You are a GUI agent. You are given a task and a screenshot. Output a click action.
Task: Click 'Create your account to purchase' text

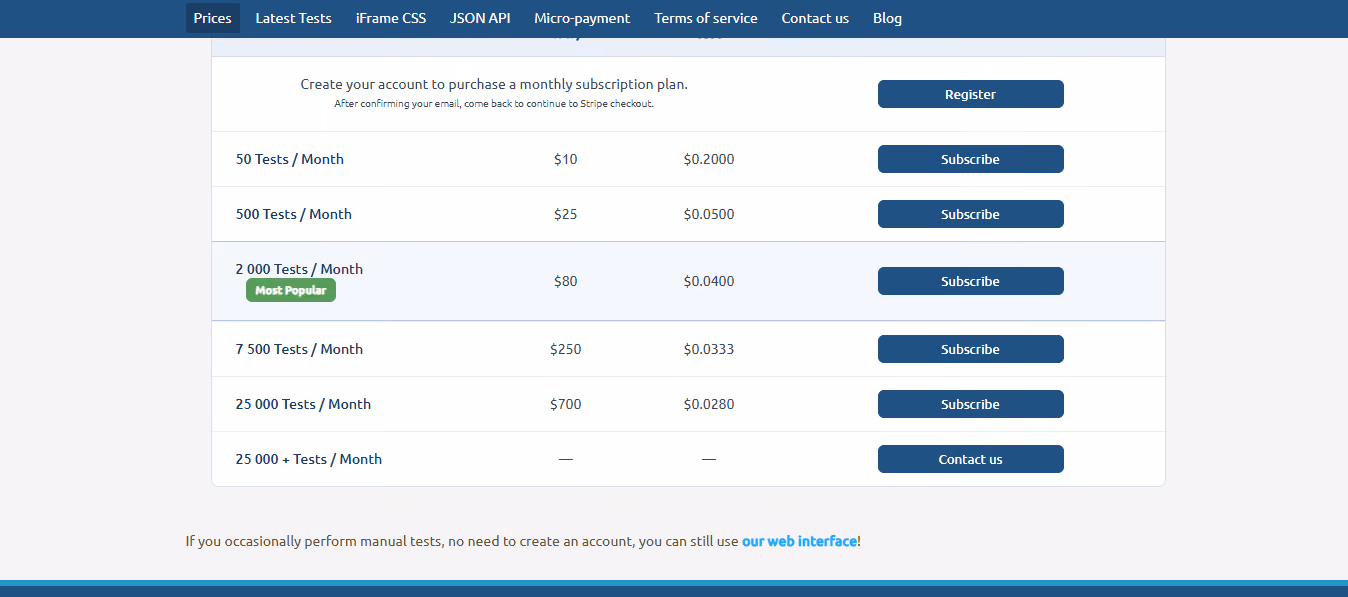pos(494,84)
